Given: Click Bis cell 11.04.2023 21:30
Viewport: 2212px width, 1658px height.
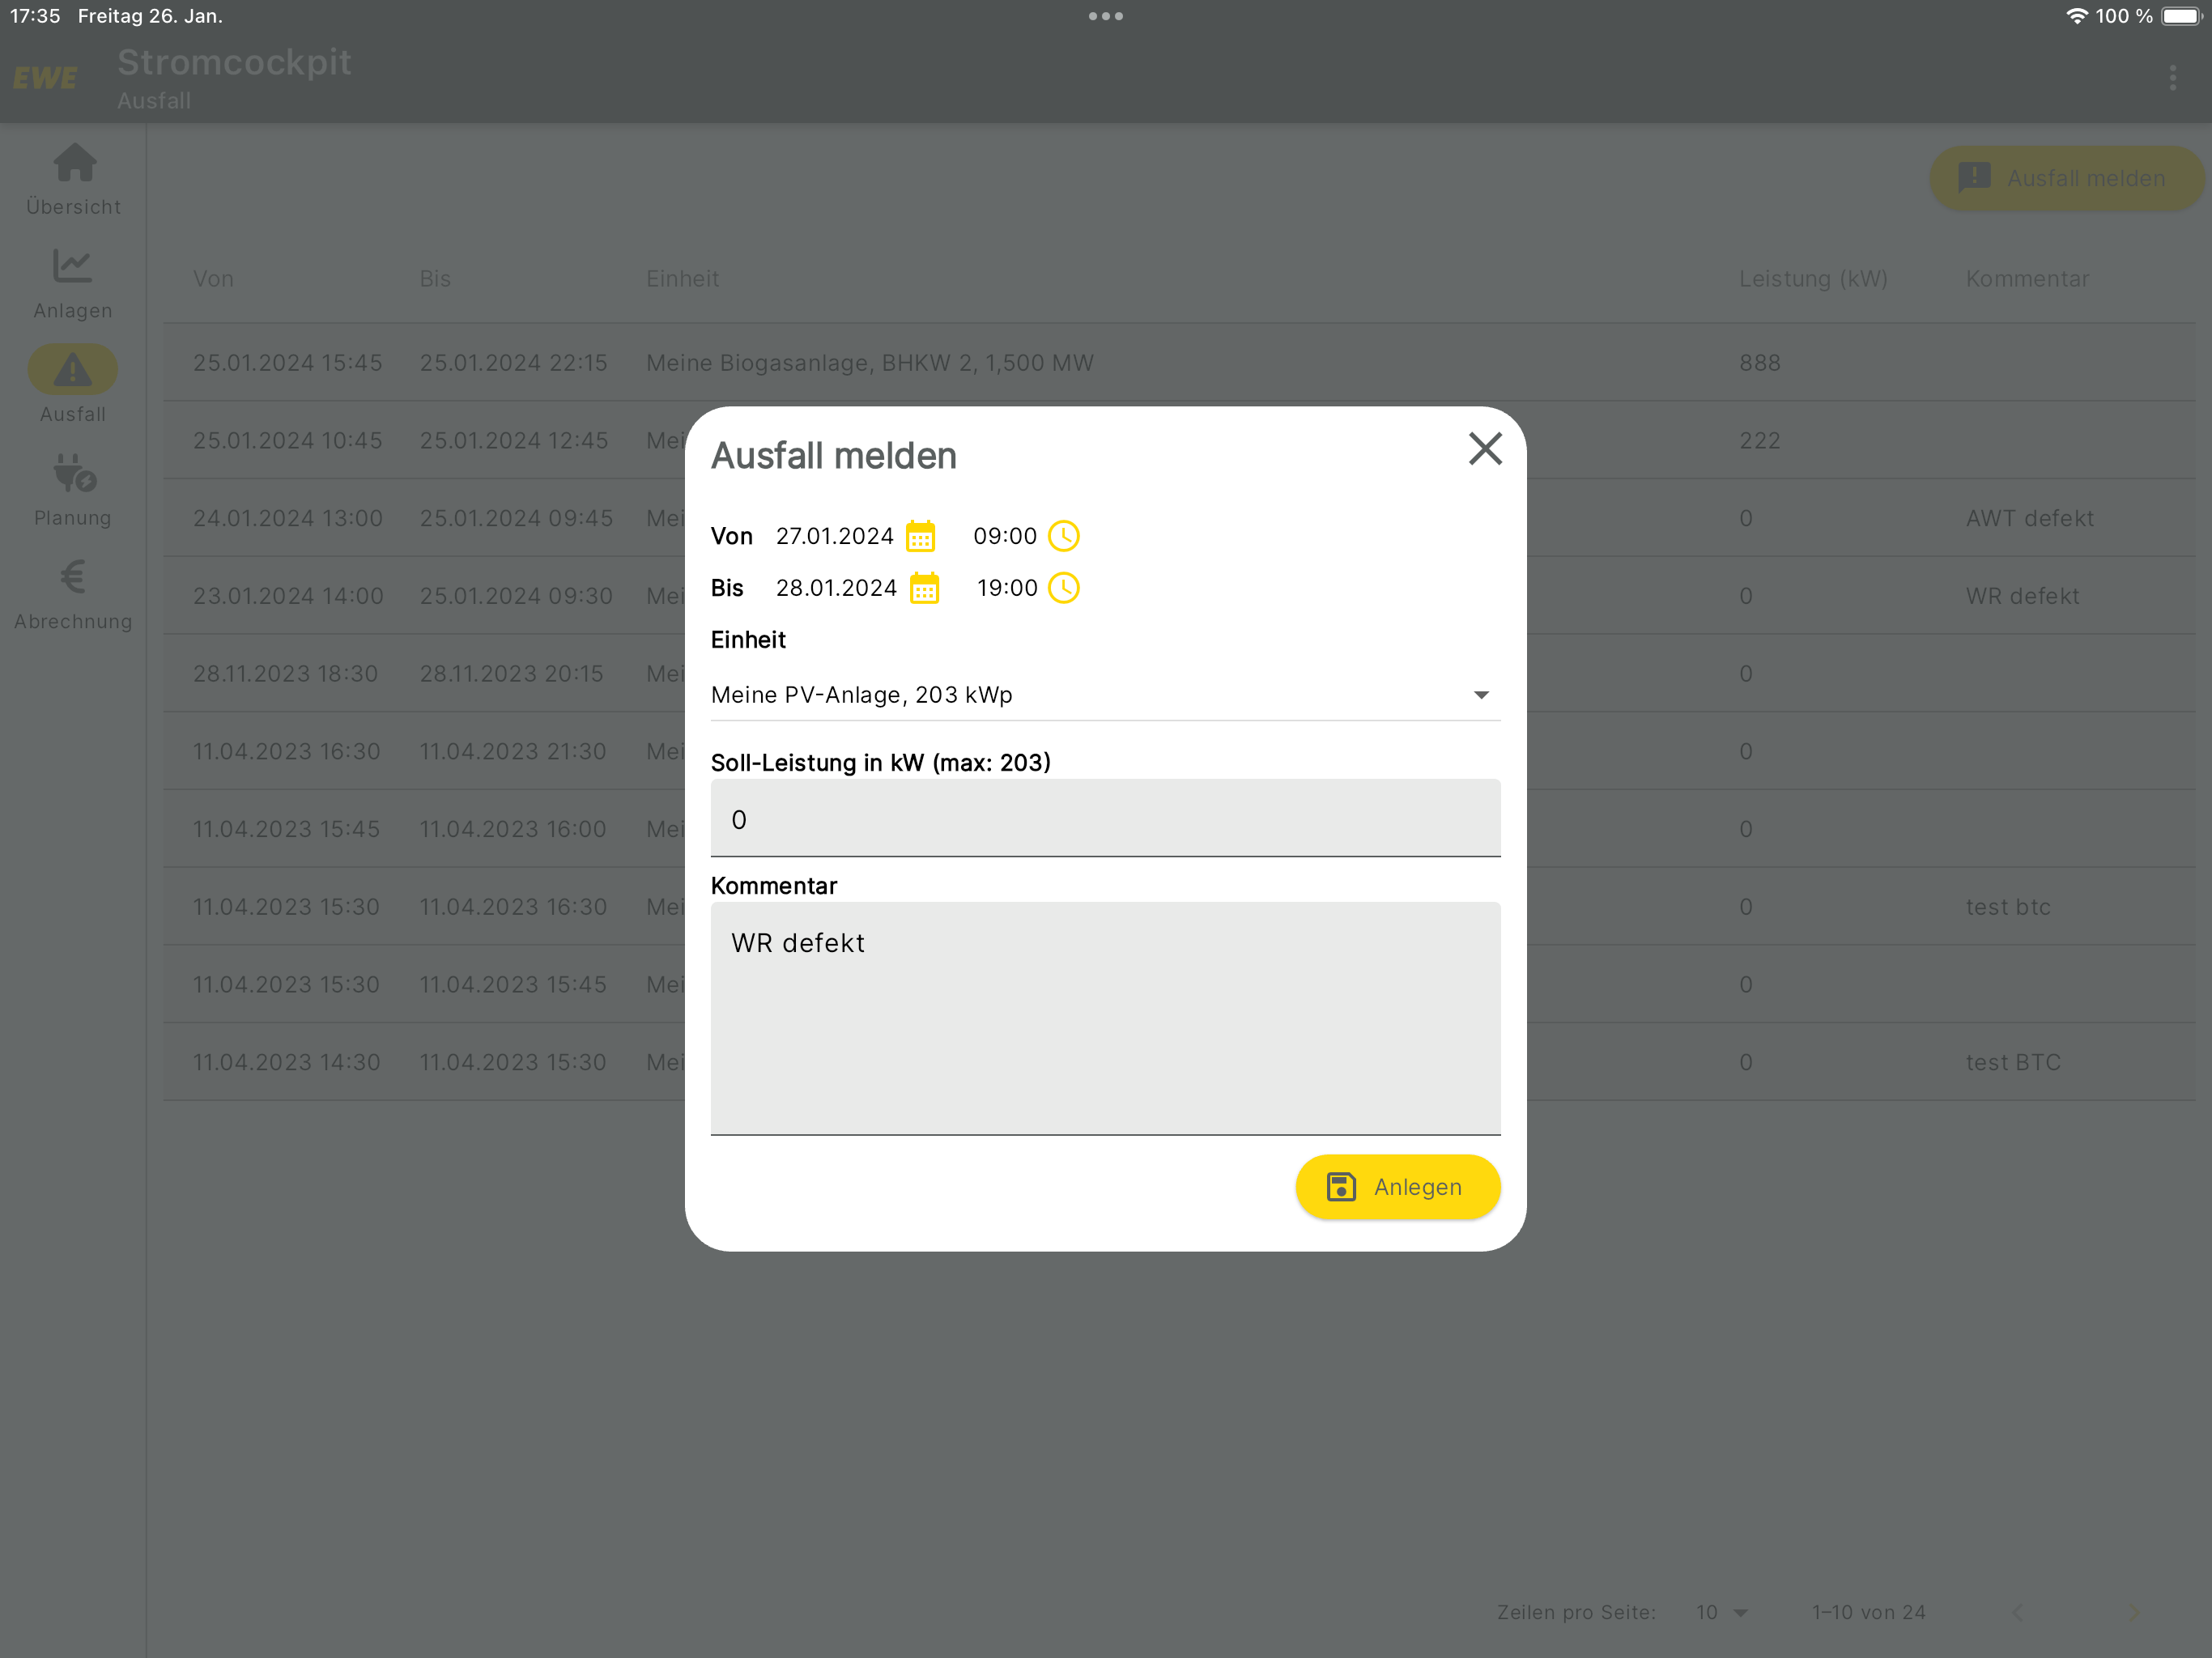Looking at the screenshot, I should pos(512,752).
